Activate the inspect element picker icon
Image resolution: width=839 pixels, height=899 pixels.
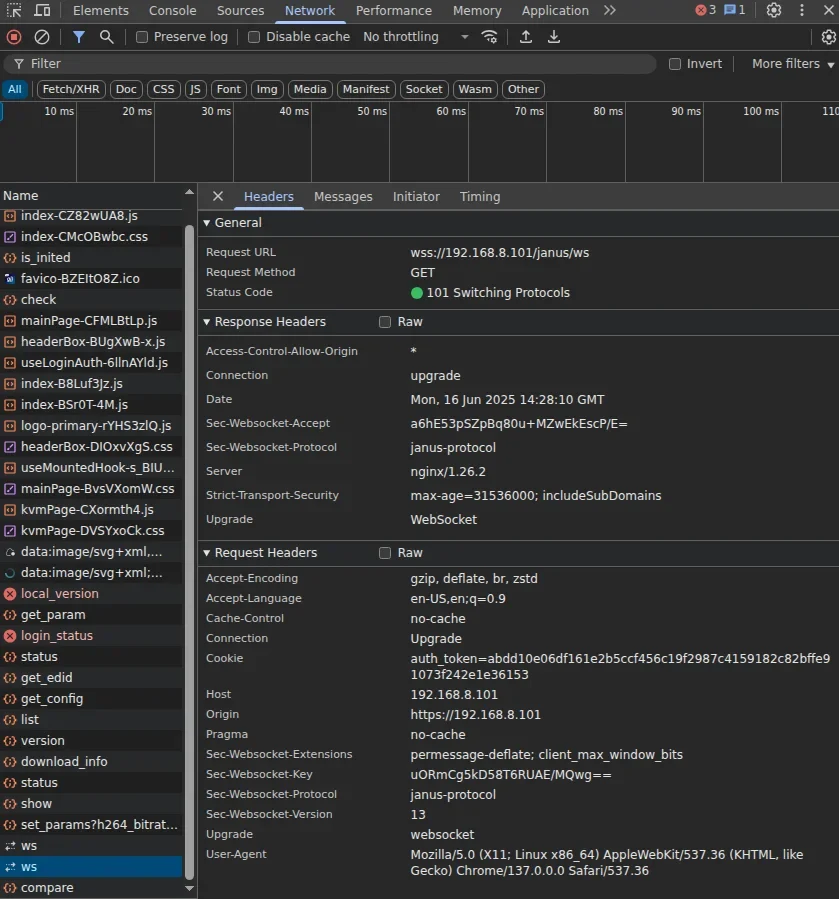tap(14, 10)
